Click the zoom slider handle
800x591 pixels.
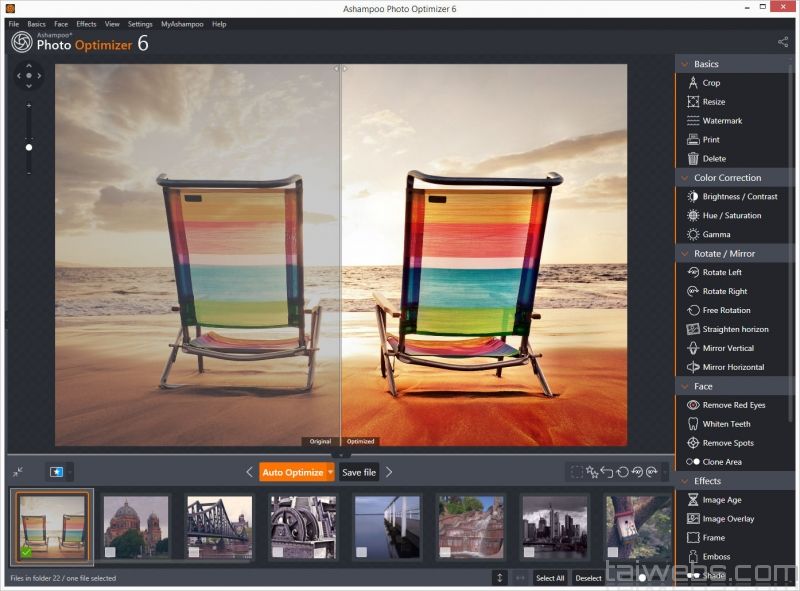click(x=28, y=147)
